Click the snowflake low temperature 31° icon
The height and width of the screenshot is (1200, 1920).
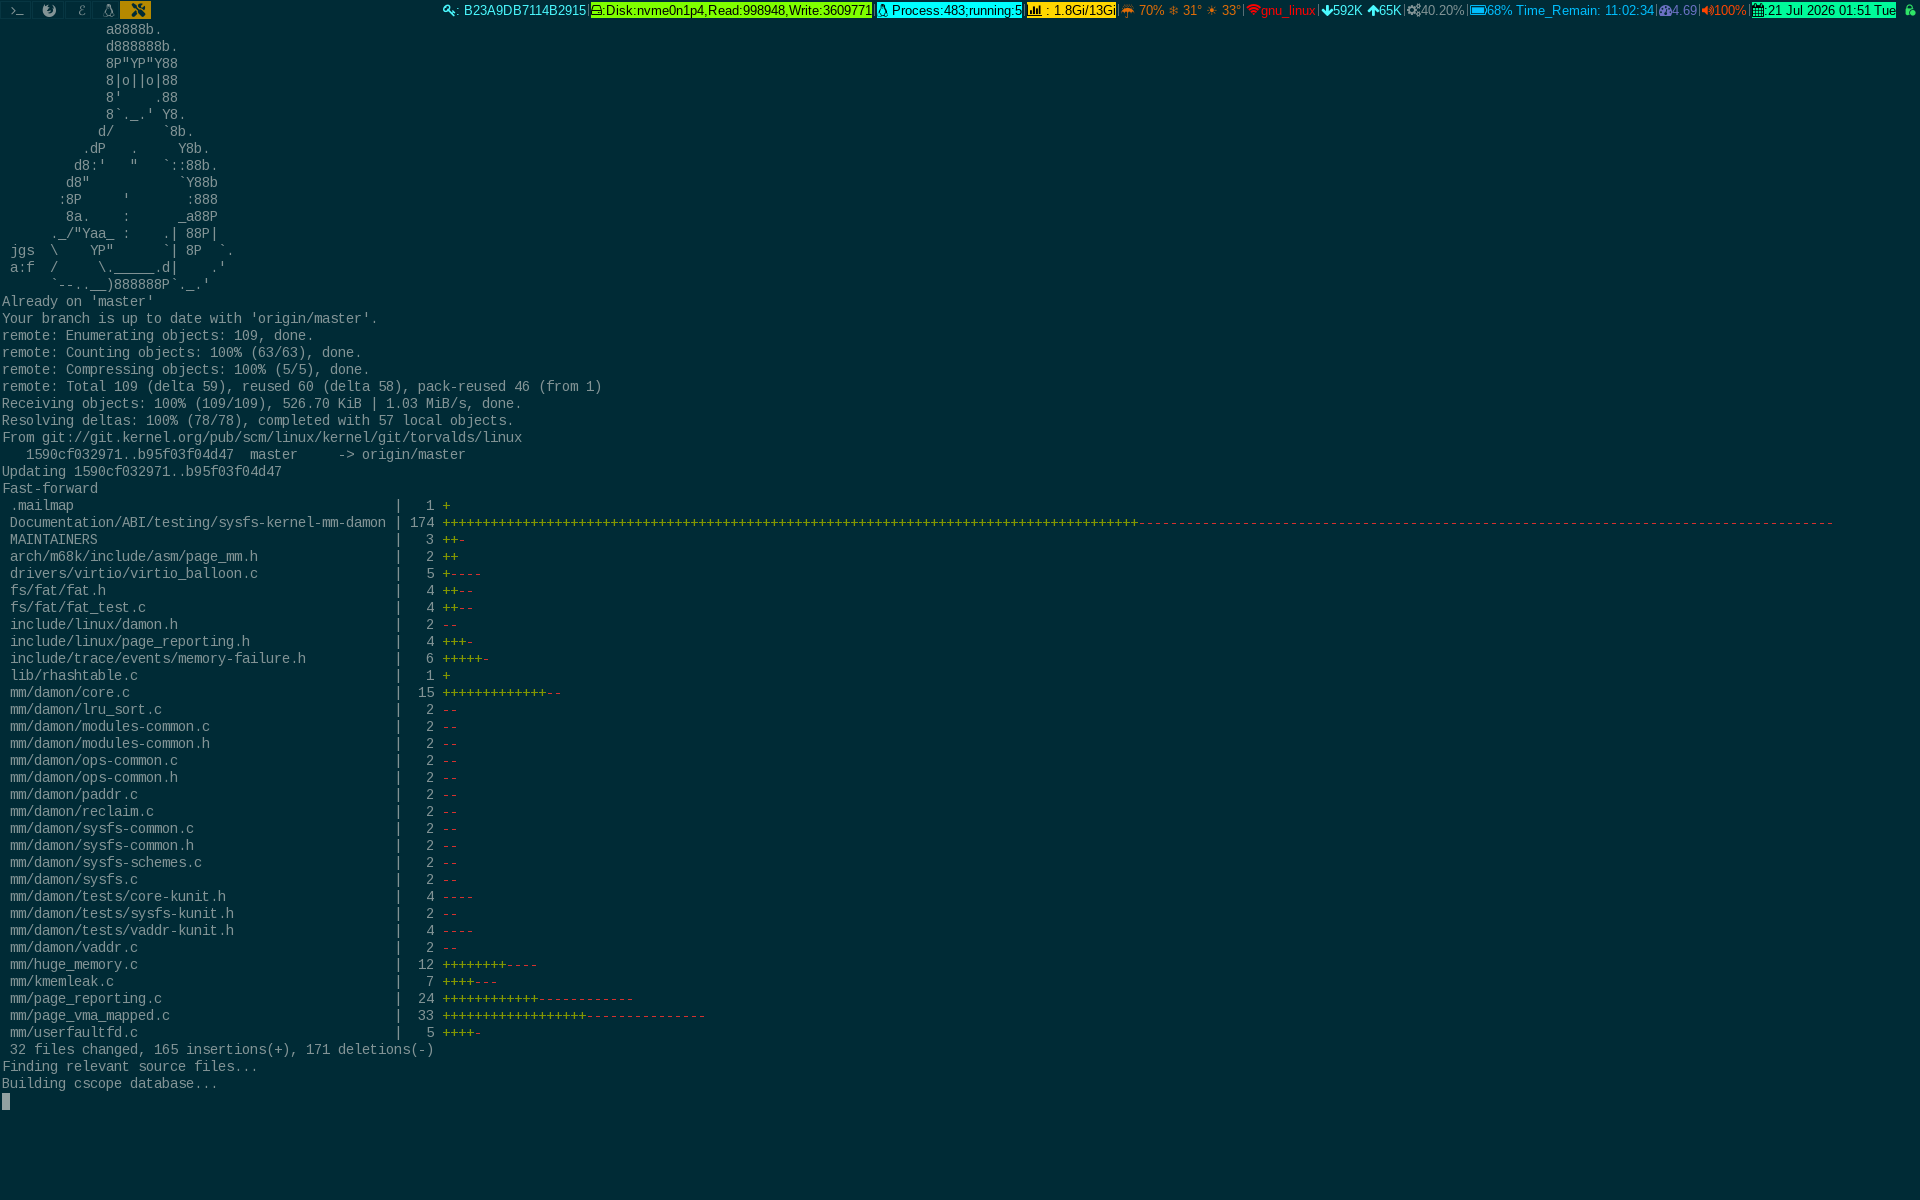[1173, 10]
